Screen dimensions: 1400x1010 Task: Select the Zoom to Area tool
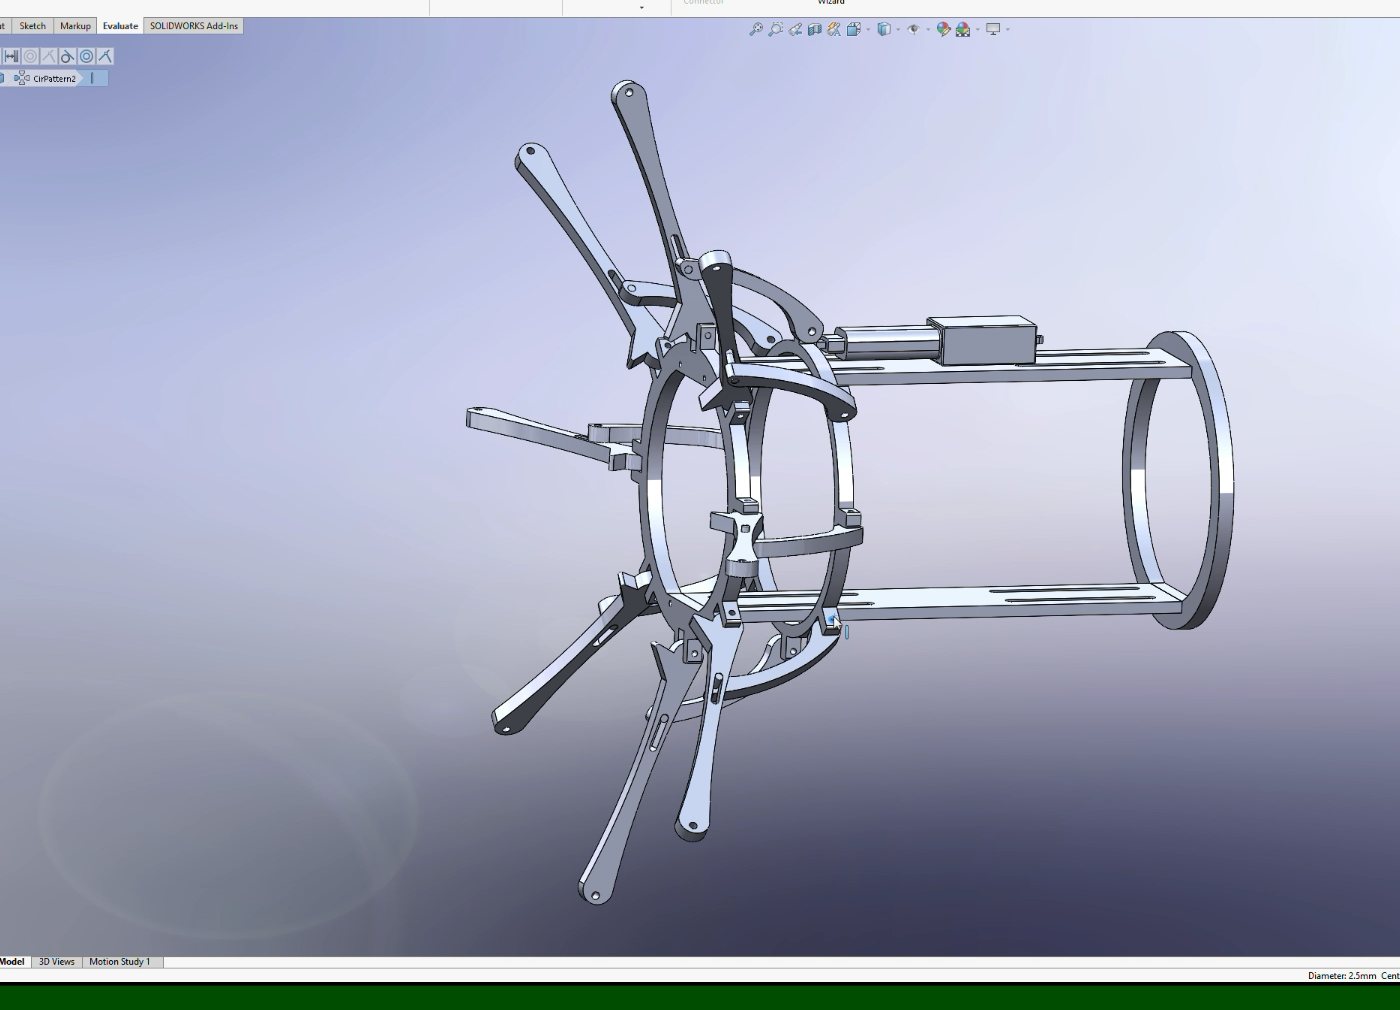pos(775,30)
